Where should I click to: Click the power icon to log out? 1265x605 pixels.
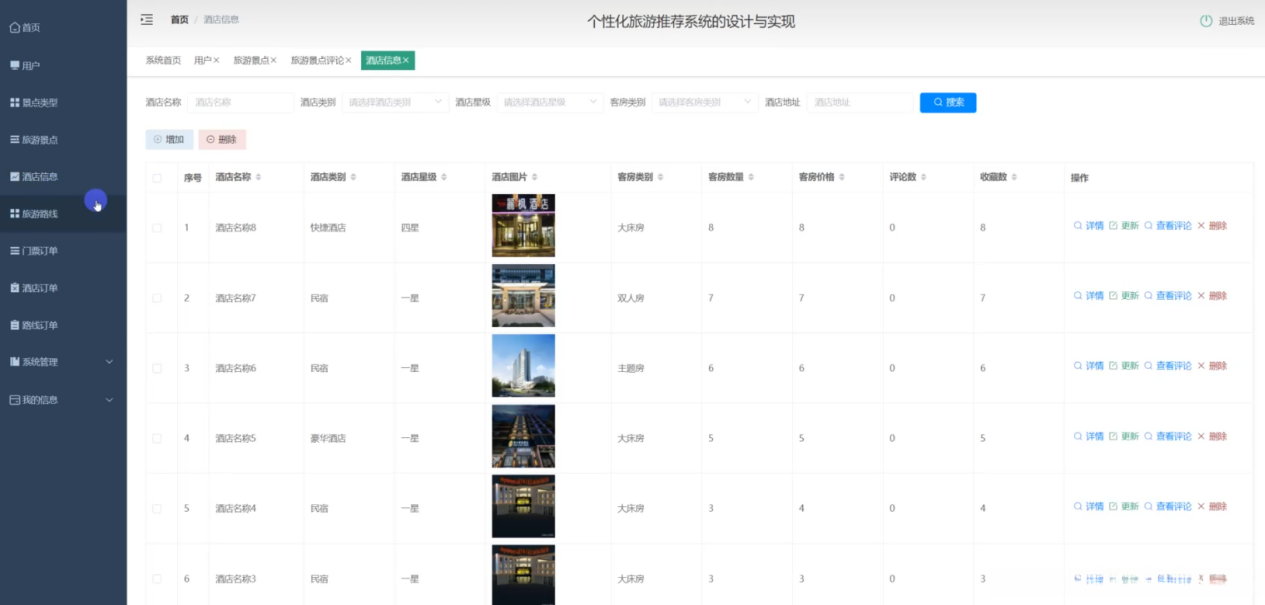(x=1206, y=21)
